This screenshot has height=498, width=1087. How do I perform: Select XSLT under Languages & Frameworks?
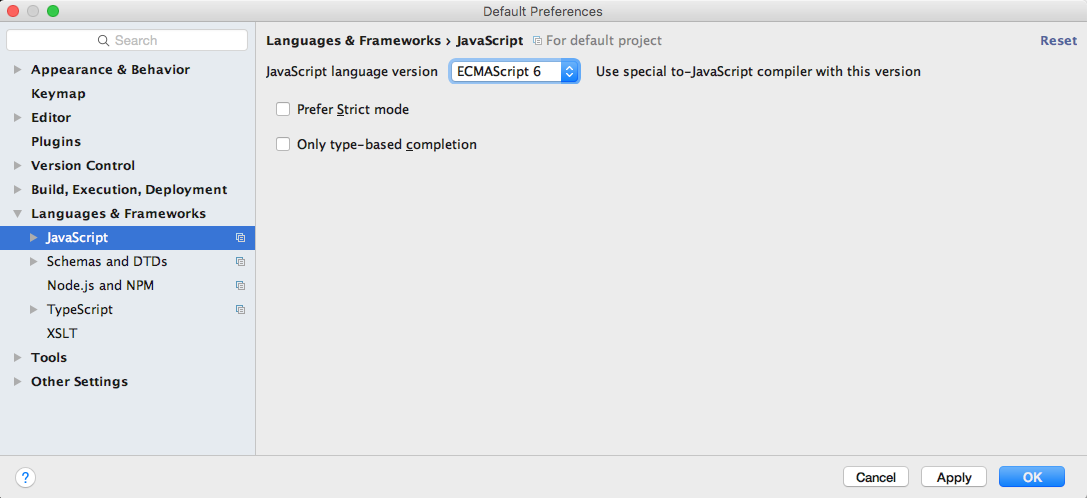click(62, 334)
